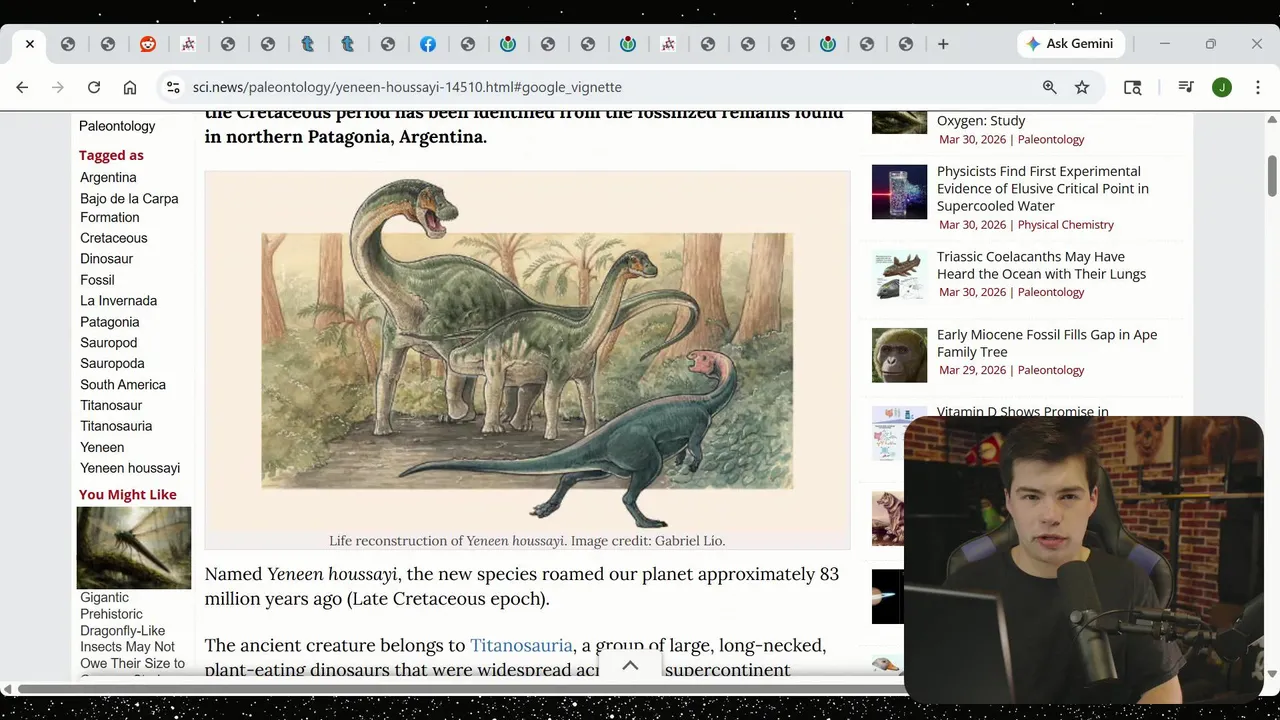
Task: Click the coelacanth article thumbnail
Action: 899,276
